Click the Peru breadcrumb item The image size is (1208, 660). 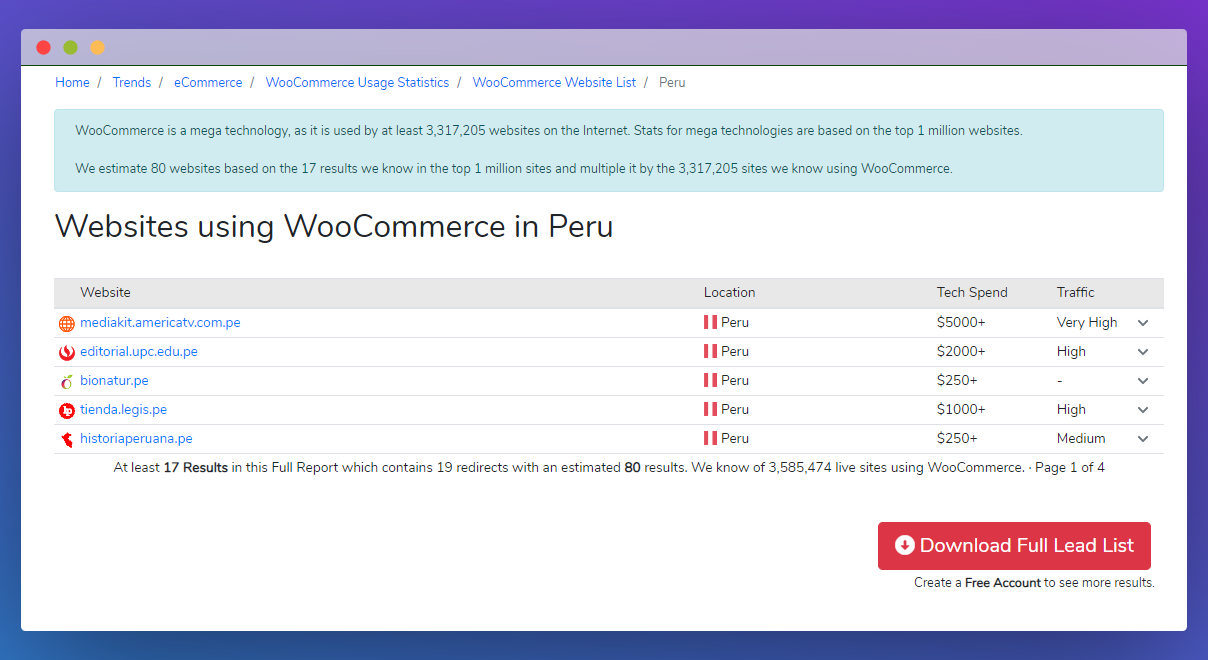click(672, 83)
